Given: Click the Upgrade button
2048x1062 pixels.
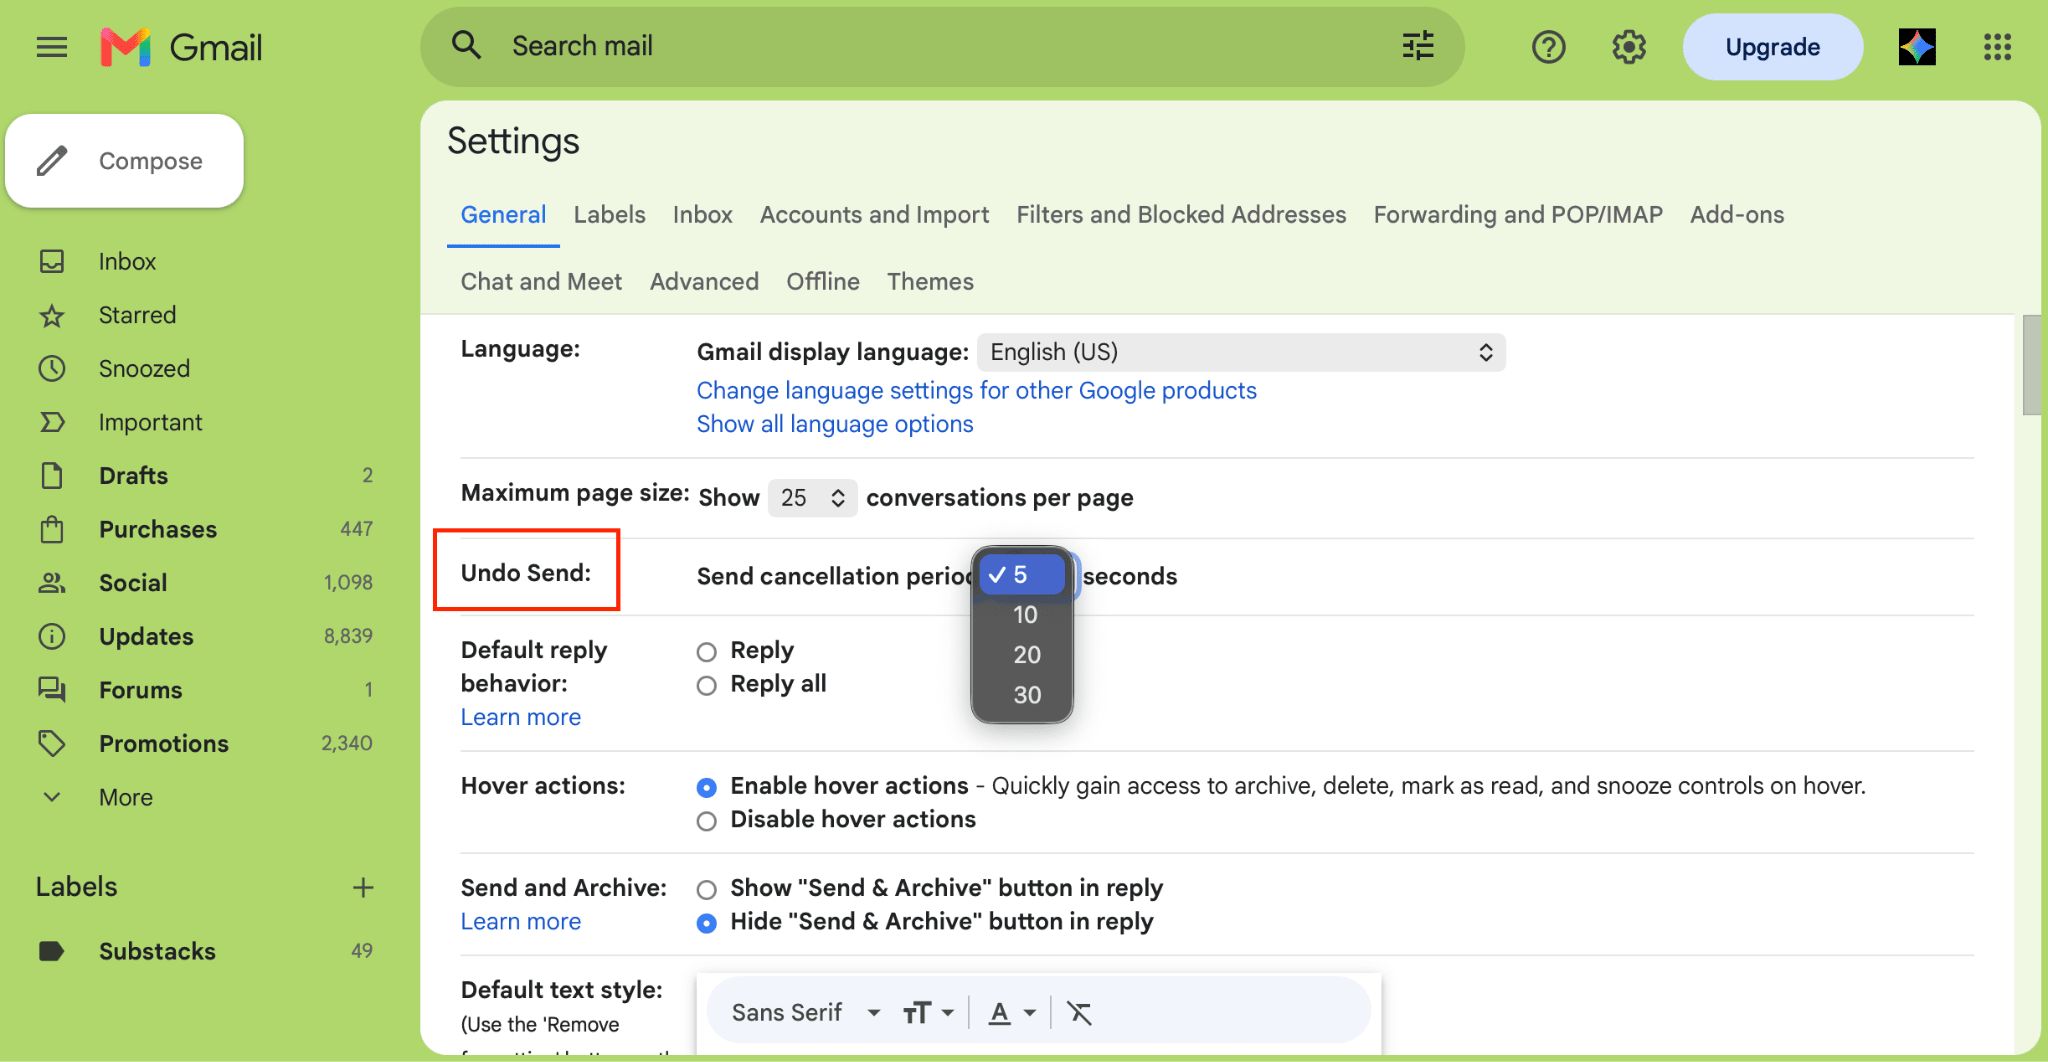Looking at the screenshot, I should coord(1772,47).
